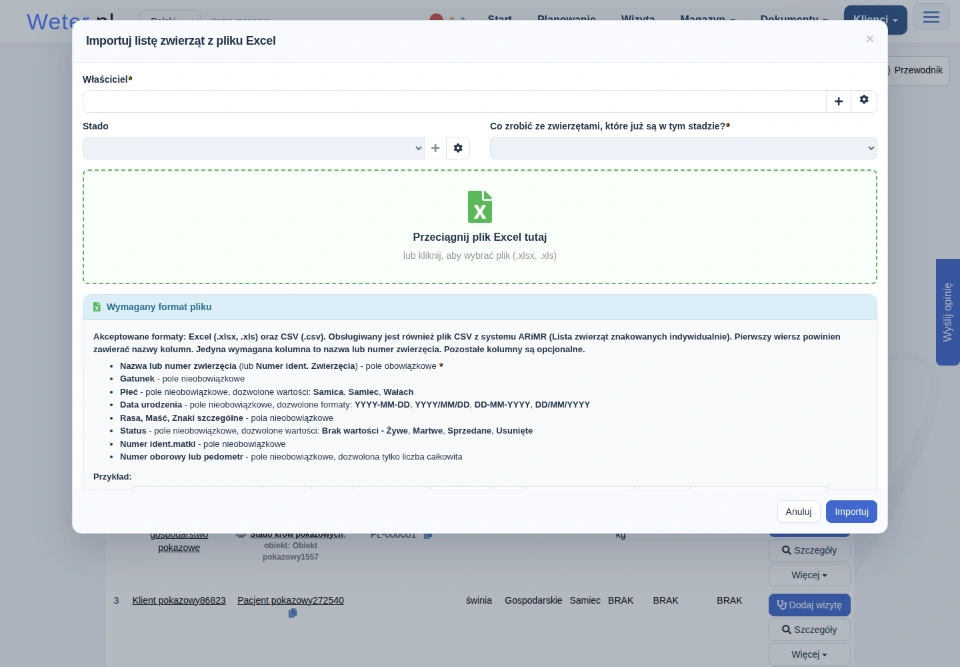Image resolution: width=960 pixels, height=667 pixels.
Task: Open the Klient pokazowy86823 link
Action: click(179, 600)
